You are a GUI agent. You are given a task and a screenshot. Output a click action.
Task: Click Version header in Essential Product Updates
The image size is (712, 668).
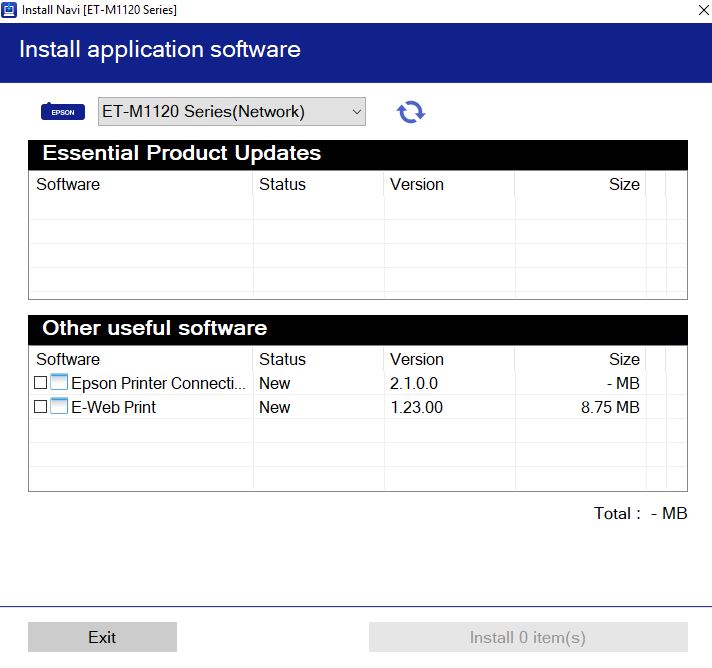pyautogui.click(x=416, y=184)
